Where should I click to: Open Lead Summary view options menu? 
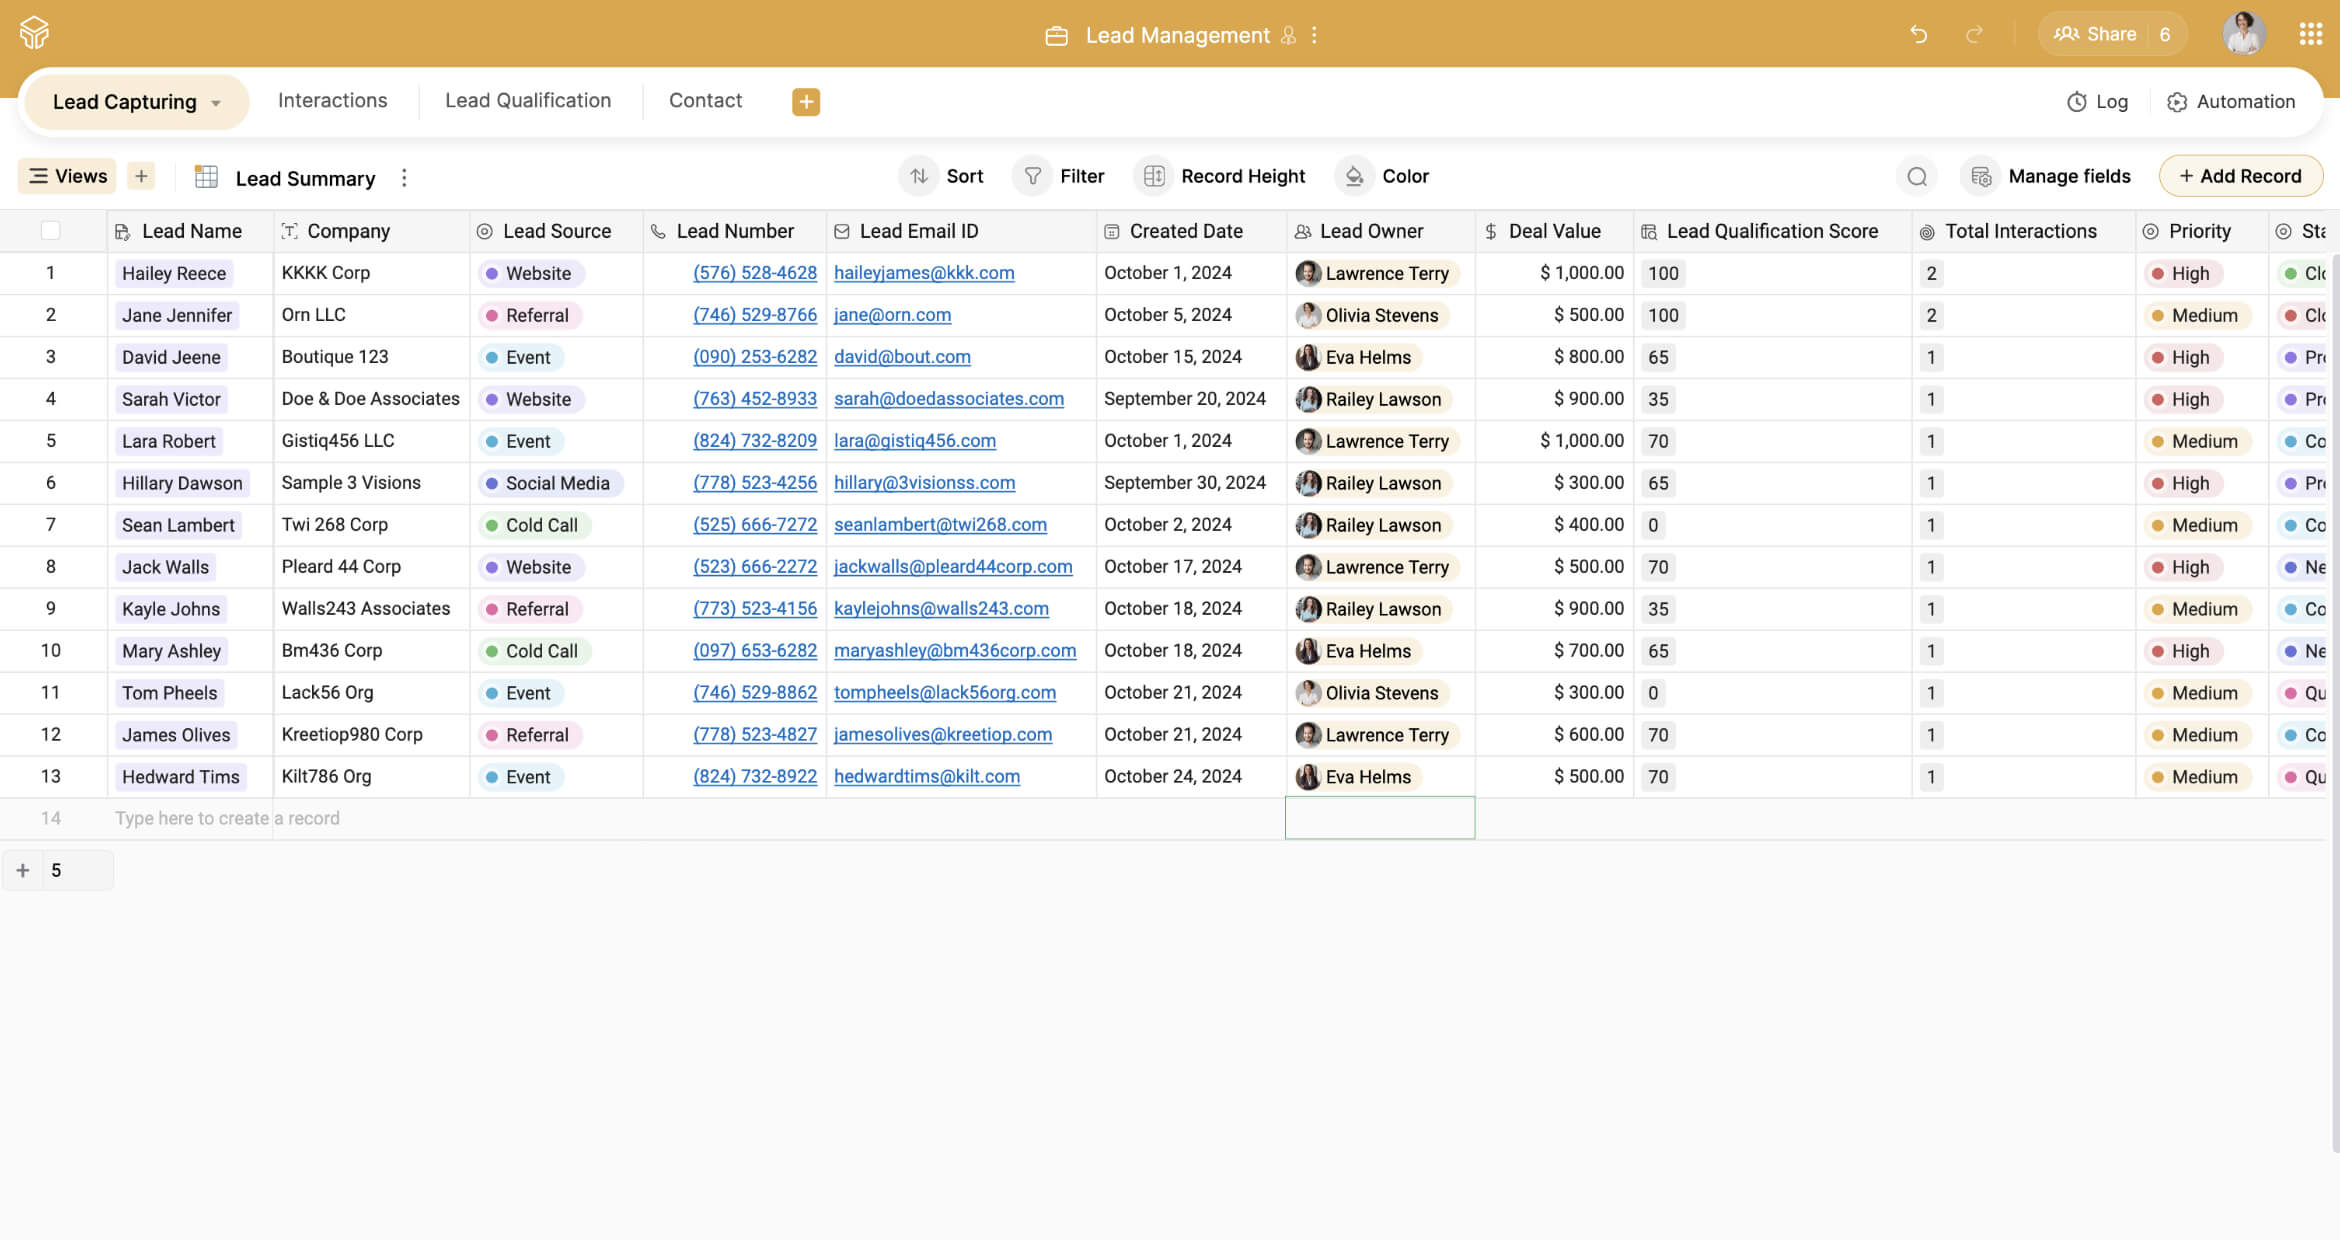404,178
